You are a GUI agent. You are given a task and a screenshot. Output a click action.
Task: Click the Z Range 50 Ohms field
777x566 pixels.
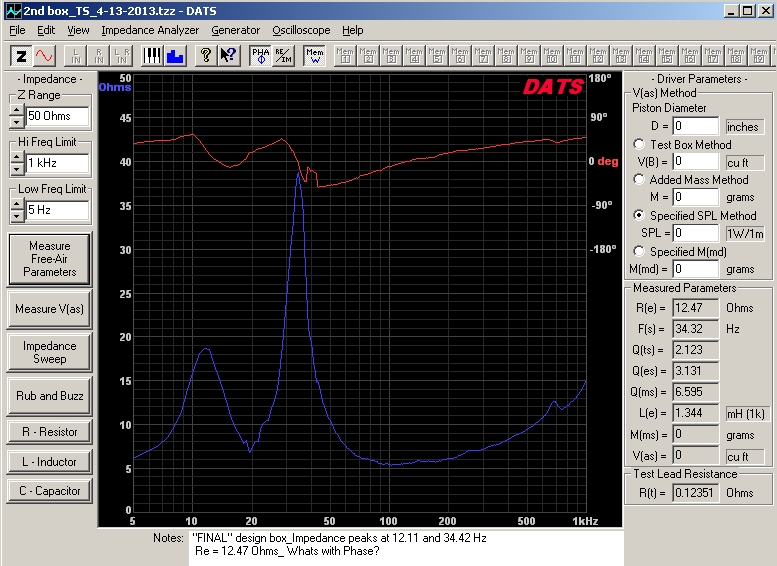pyautogui.click(x=57, y=116)
